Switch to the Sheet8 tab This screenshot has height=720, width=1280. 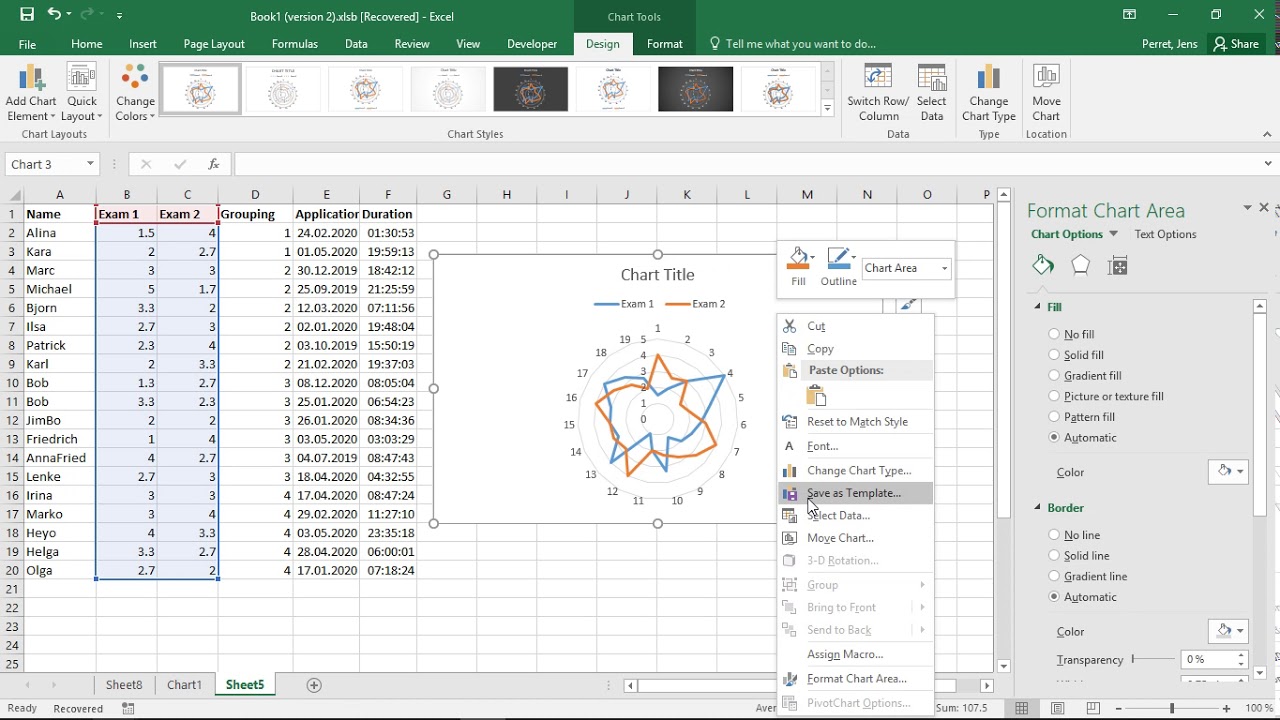pos(124,685)
